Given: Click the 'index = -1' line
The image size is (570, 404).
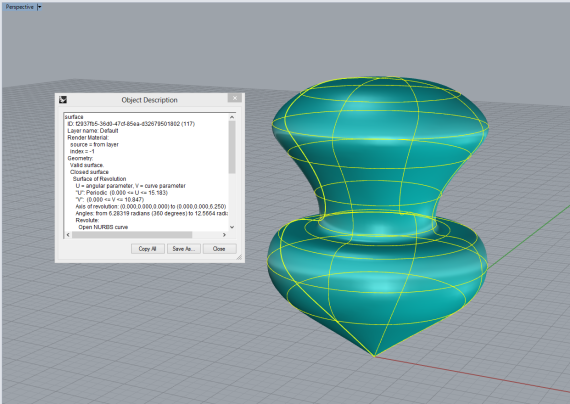Looking at the screenshot, I should (x=82, y=151).
